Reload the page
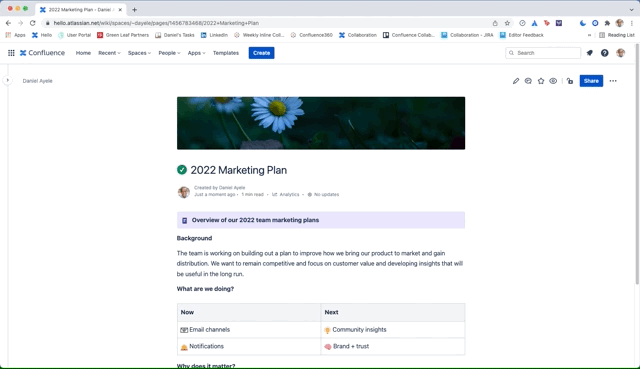 pyautogui.click(x=33, y=23)
